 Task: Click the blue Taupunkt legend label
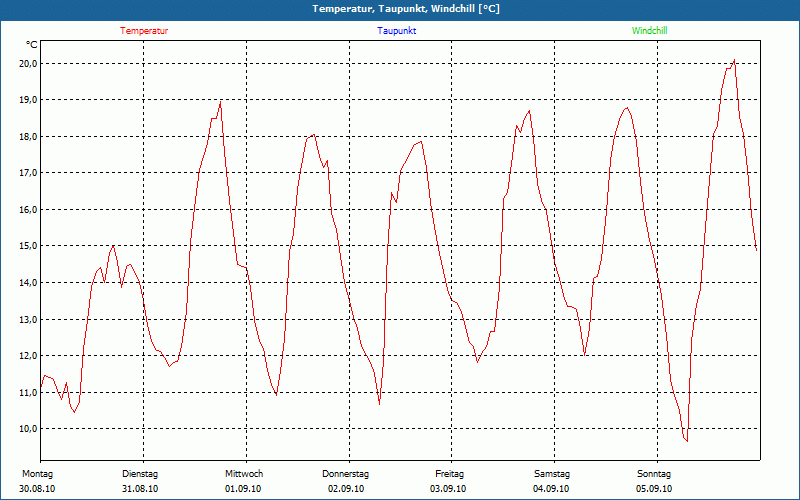point(396,31)
